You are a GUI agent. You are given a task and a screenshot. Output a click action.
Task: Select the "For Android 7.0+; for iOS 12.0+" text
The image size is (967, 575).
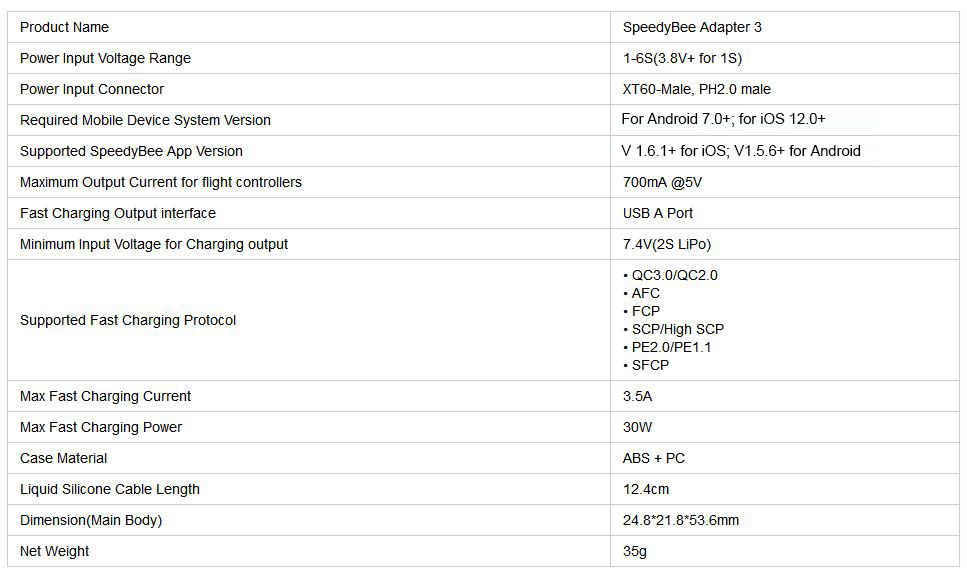click(723, 119)
